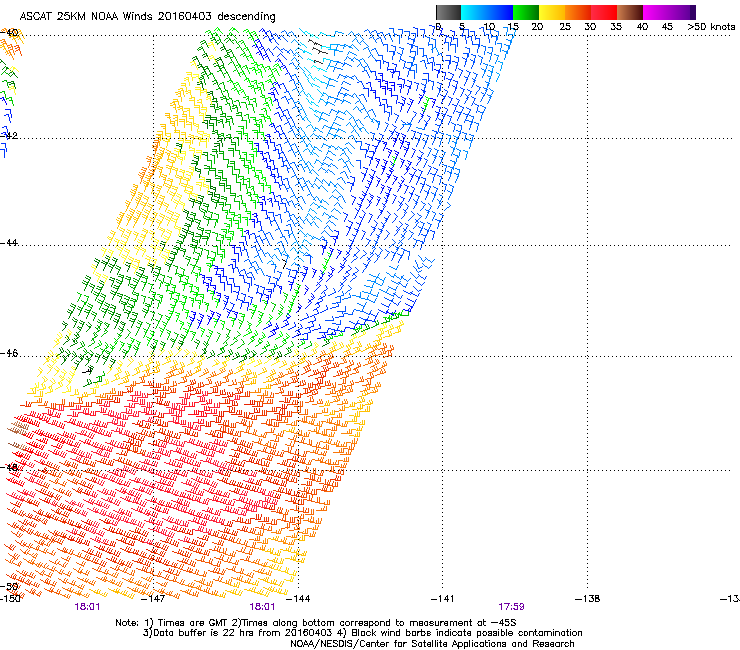Click the title 'ASCAT 25KM NOAA Winds 20160403 descending'
The width and height of the screenshot is (740, 650).
coord(147,16)
